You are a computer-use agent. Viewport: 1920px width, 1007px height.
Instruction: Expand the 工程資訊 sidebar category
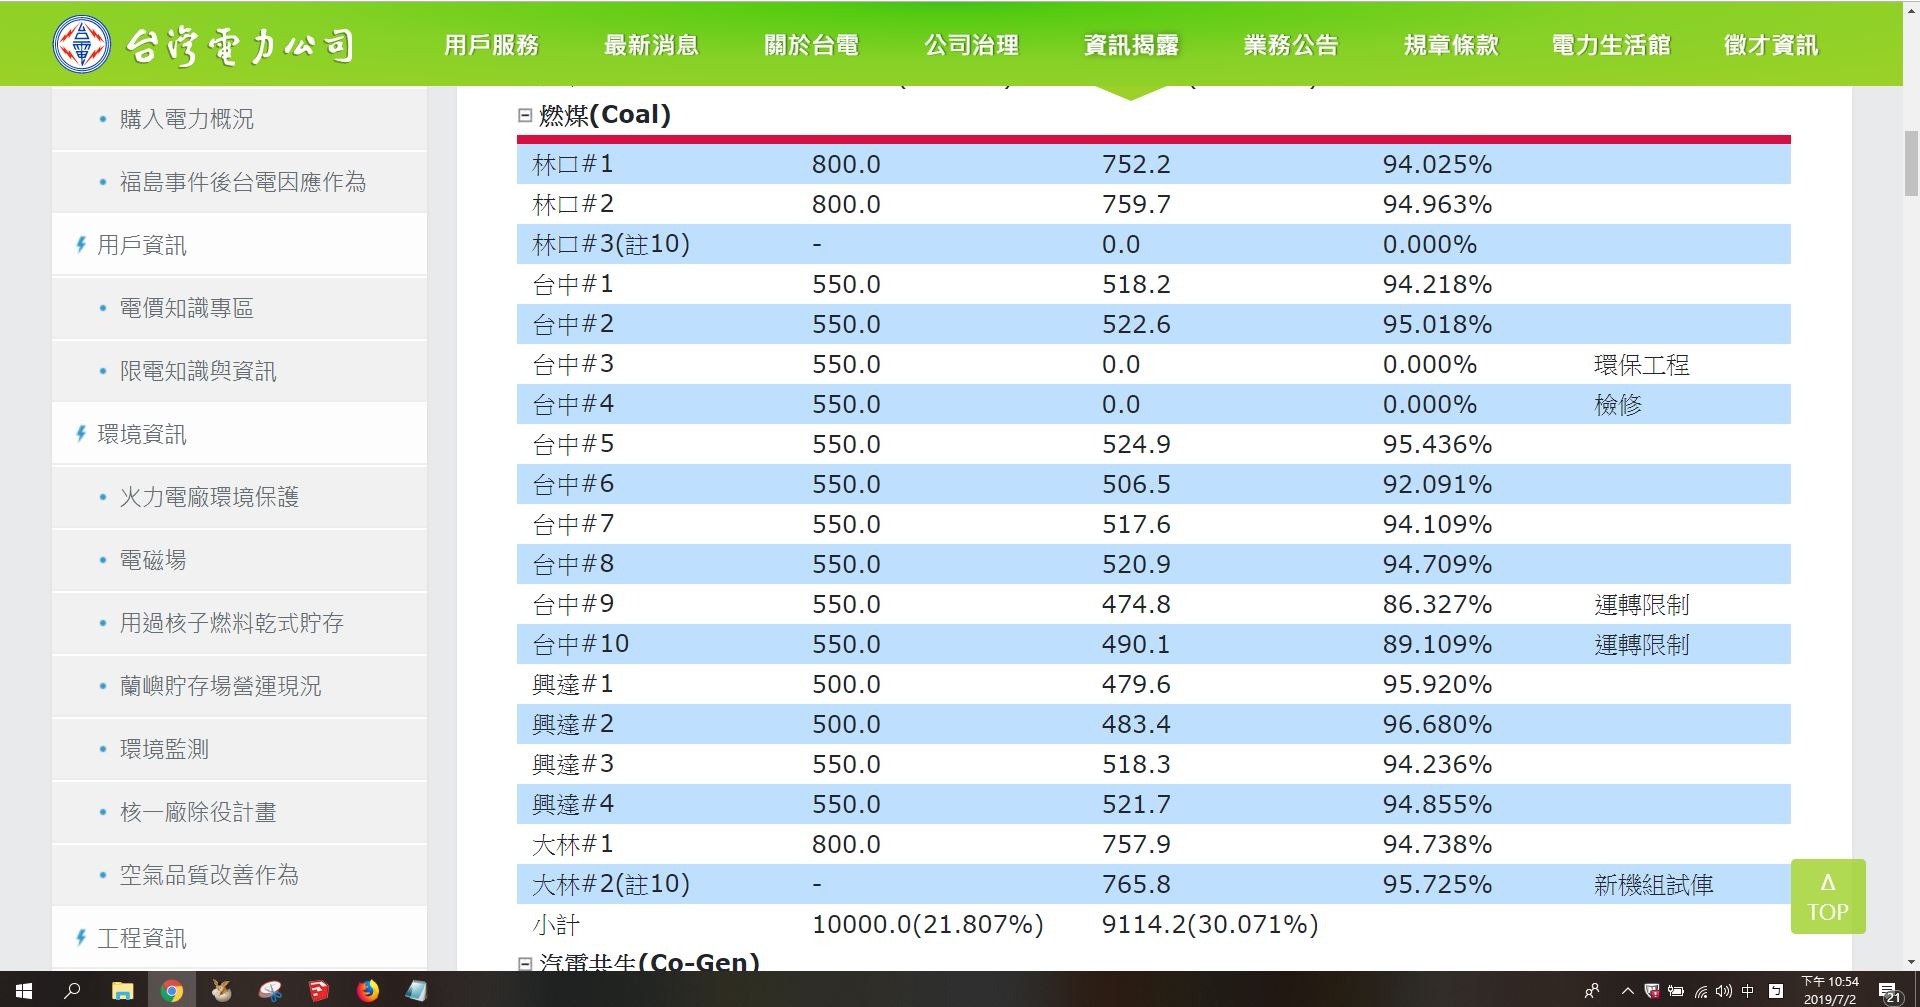pyautogui.click(x=240, y=938)
